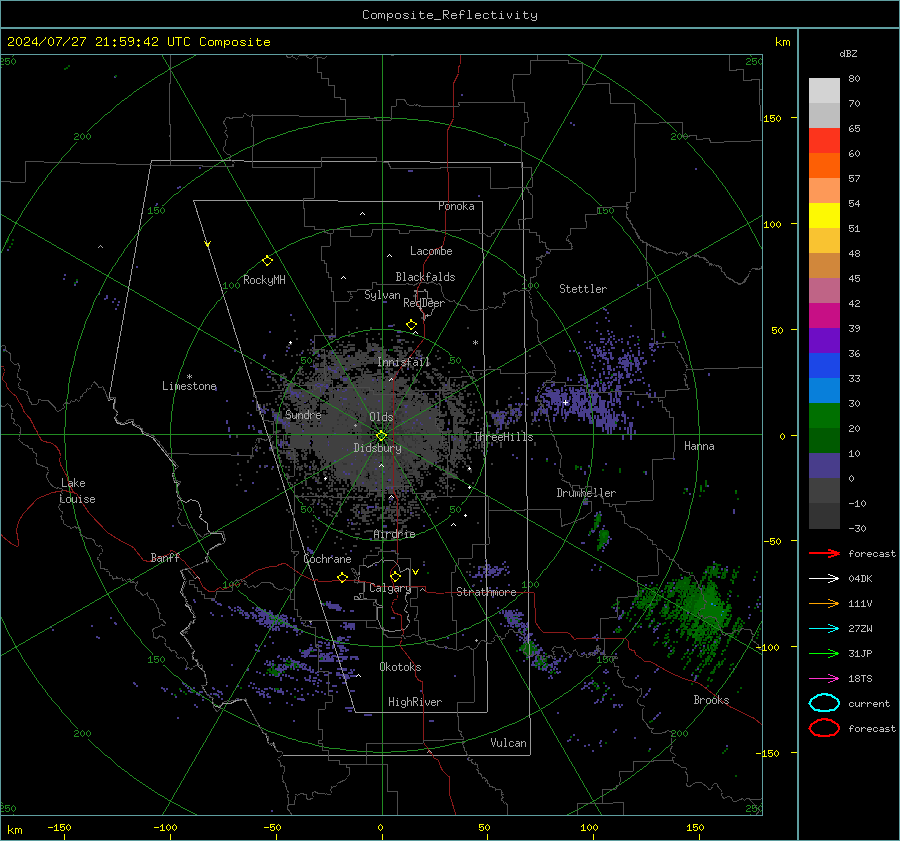
Task: Select the 80 dBZ light gray swatch
Action: [824, 91]
